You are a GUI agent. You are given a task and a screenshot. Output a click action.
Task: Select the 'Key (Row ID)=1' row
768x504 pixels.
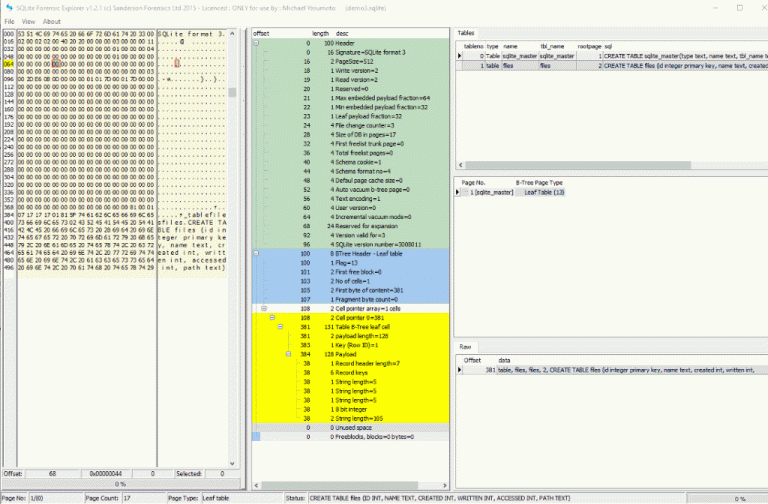click(350, 345)
